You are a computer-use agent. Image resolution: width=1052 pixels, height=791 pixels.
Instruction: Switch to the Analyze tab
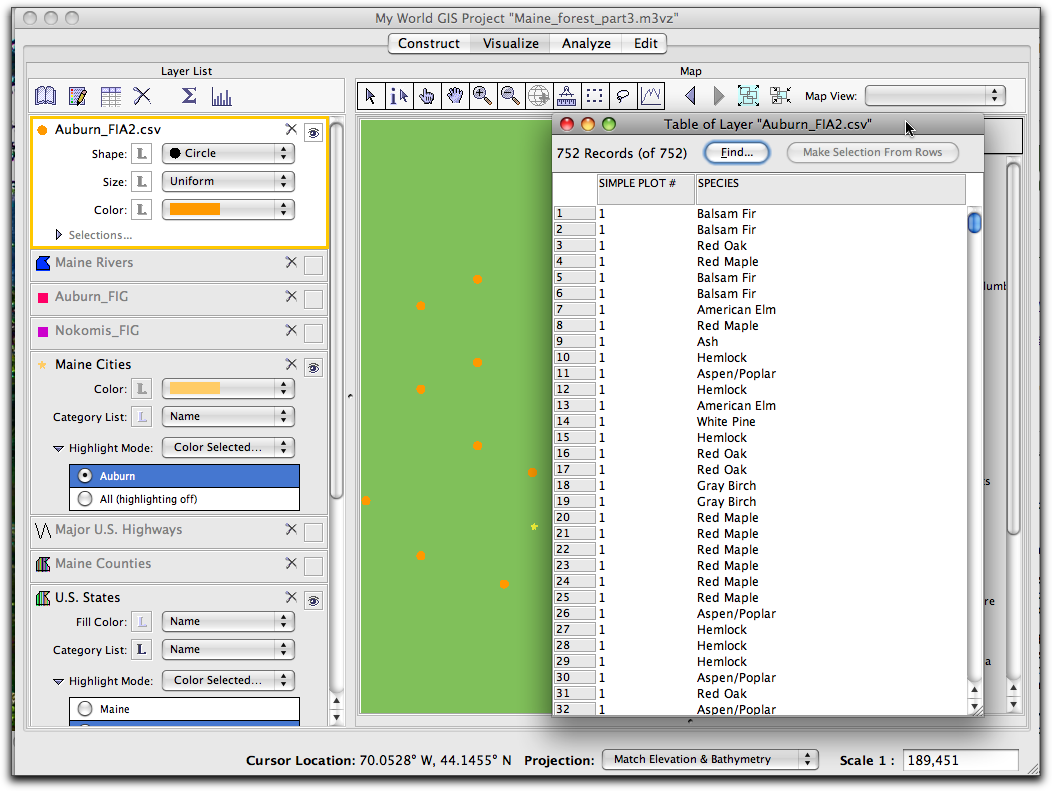click(585, 43)
